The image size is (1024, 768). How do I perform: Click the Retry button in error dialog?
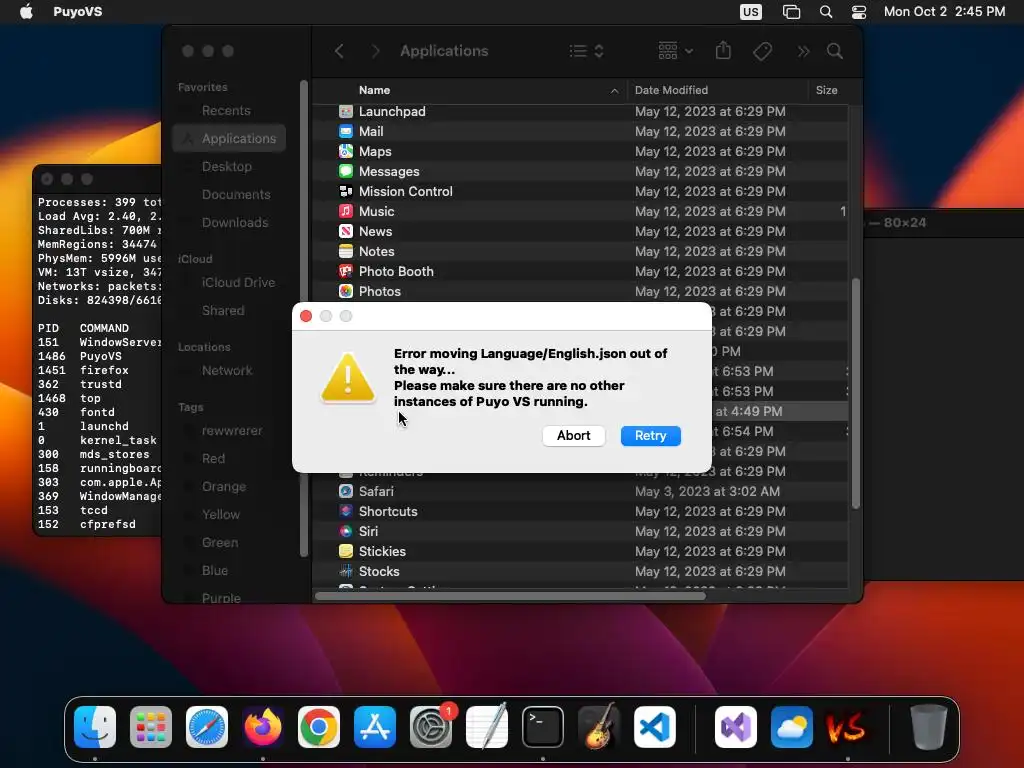click(x=650, y=436)
